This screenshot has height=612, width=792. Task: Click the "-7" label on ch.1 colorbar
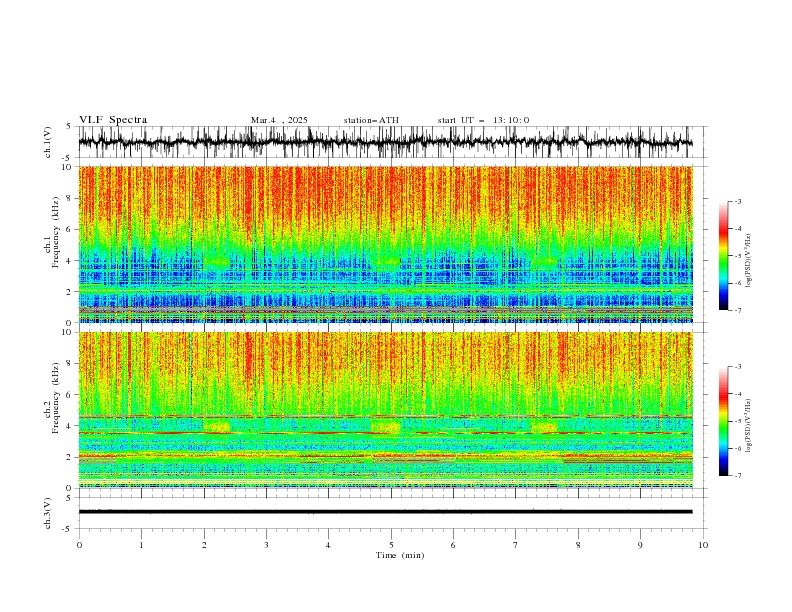(x=738, y=310)
